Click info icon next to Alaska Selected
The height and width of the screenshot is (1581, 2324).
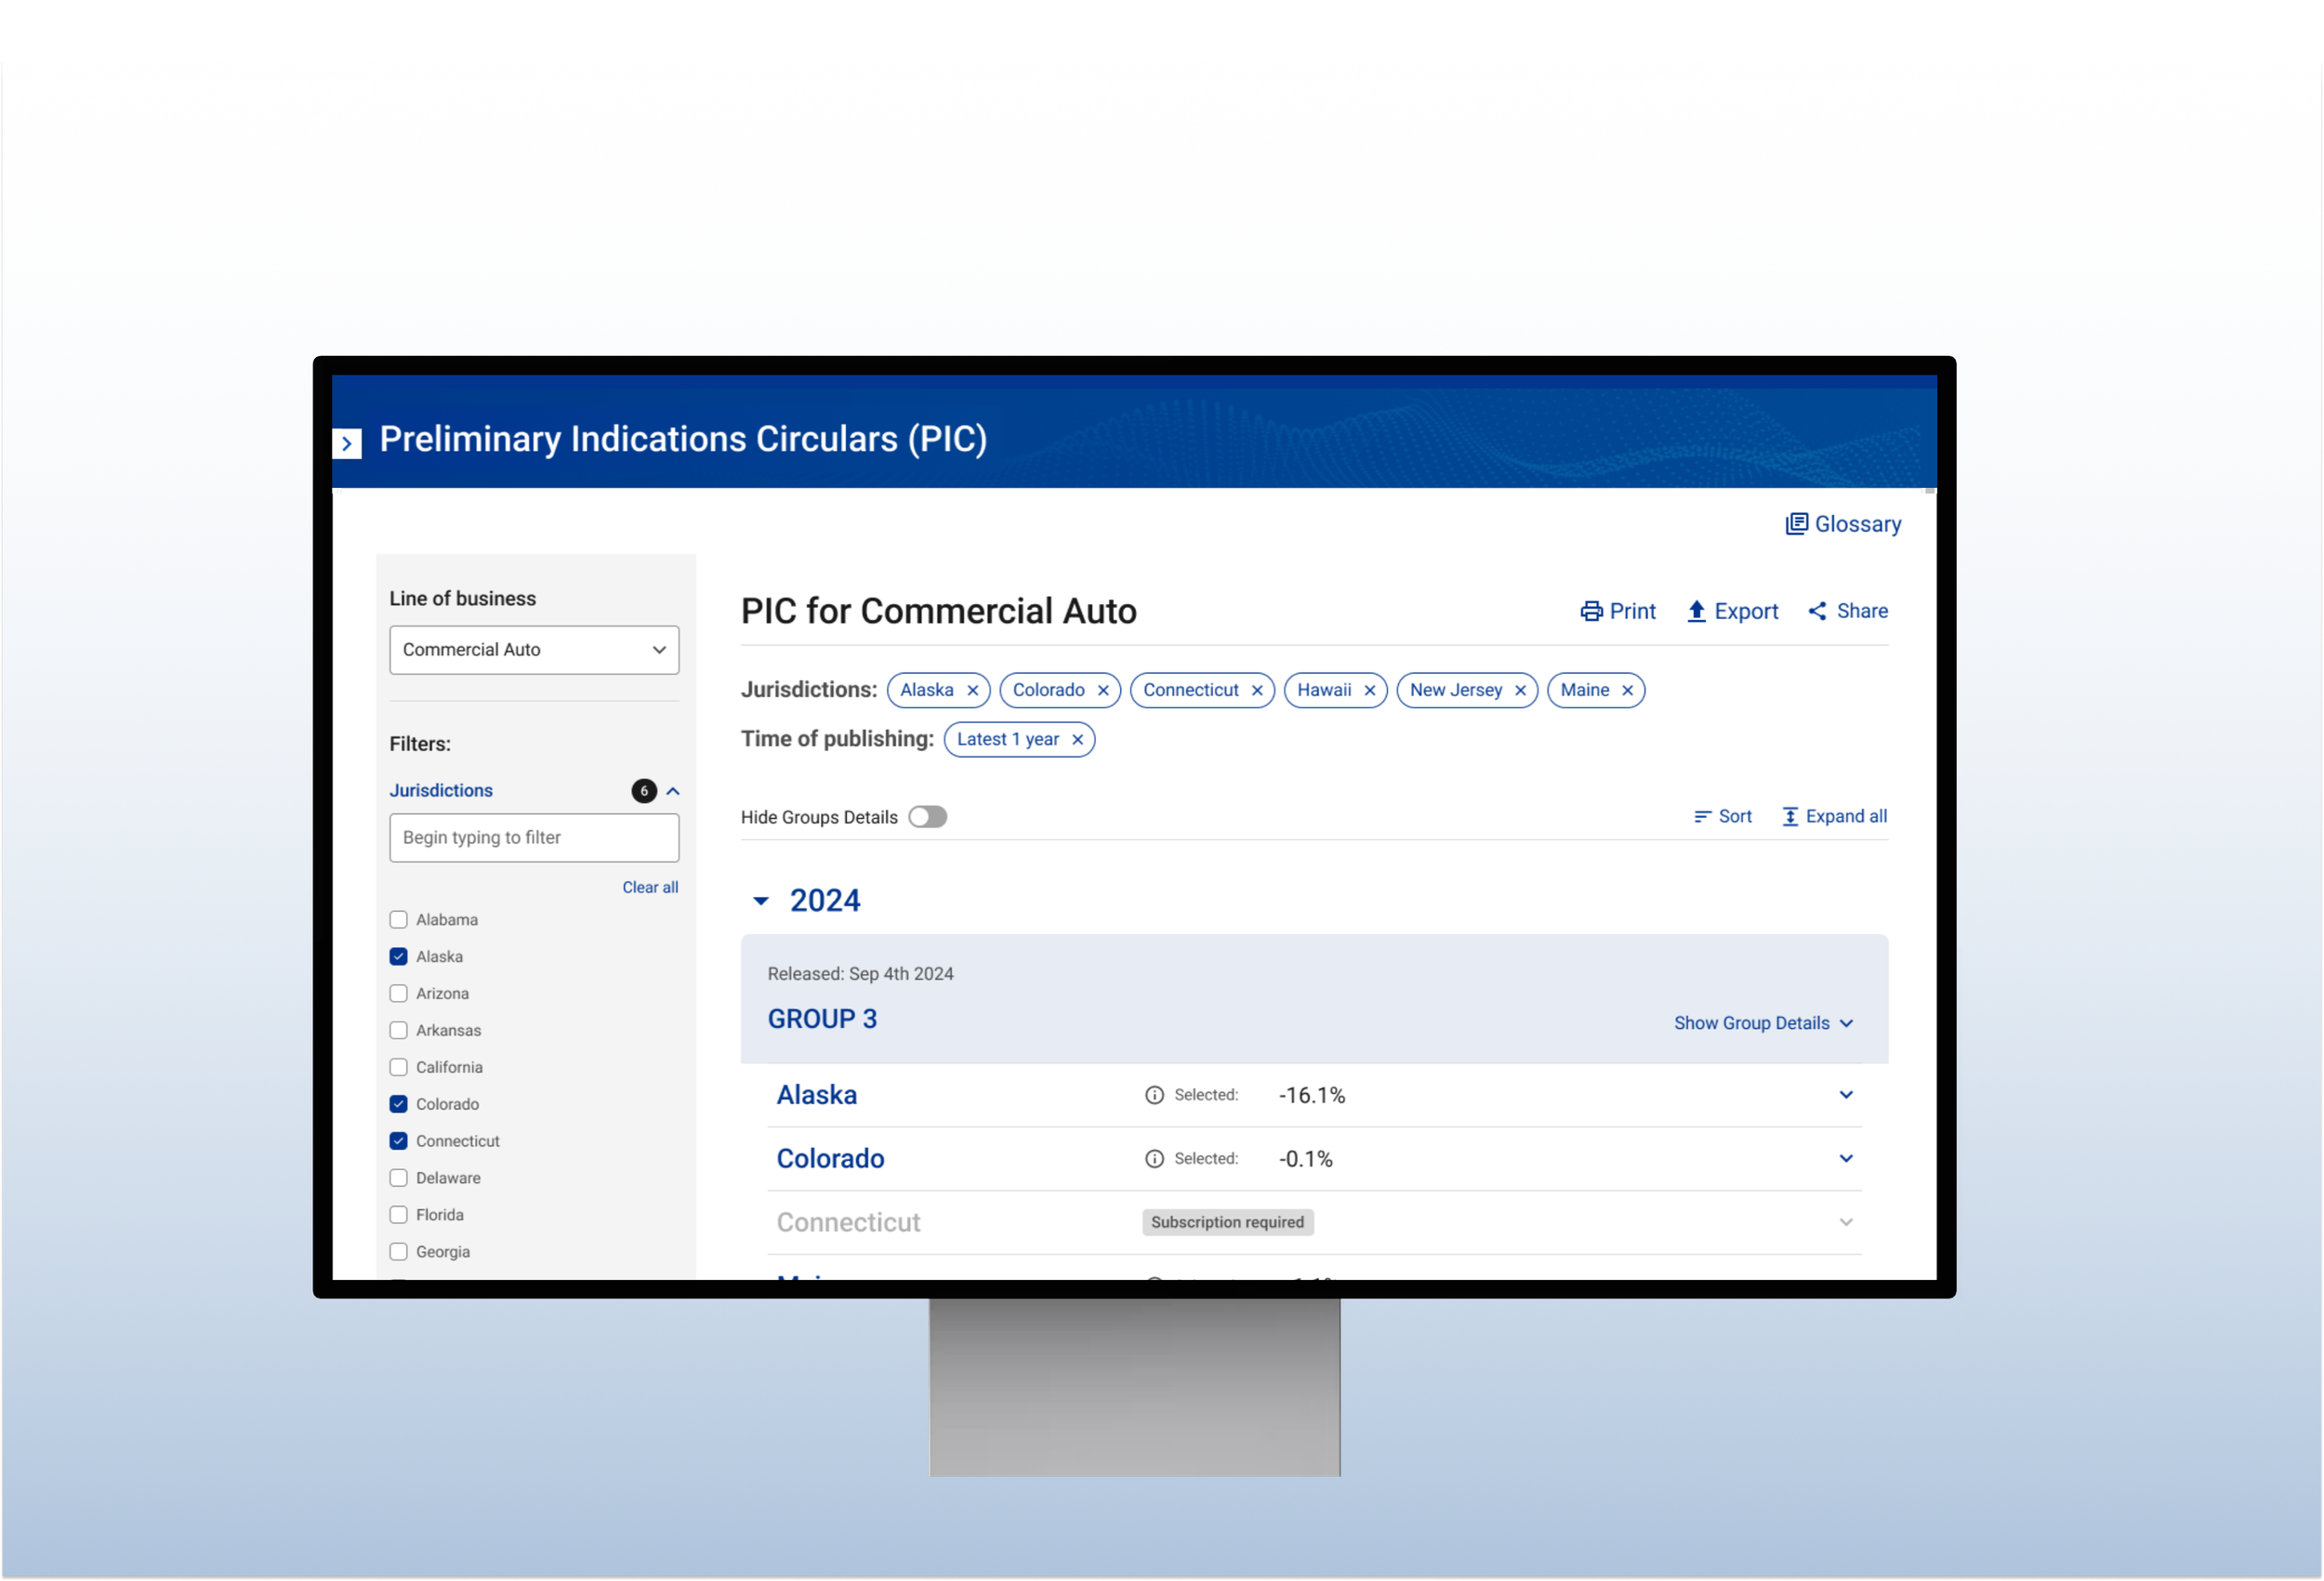tap(1154, 1095)
